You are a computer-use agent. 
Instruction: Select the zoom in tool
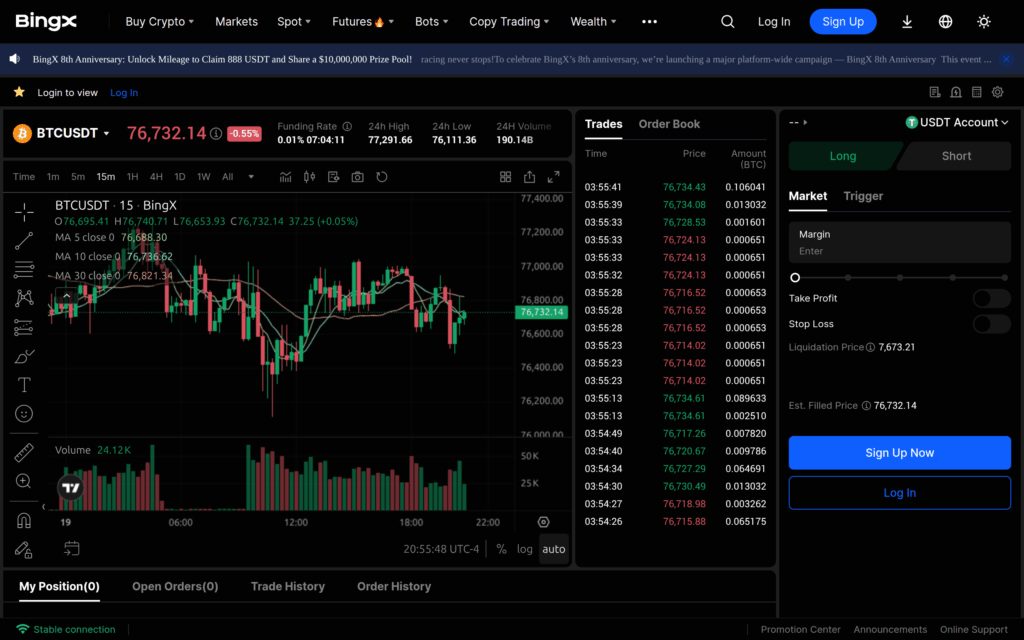(24, 481)
